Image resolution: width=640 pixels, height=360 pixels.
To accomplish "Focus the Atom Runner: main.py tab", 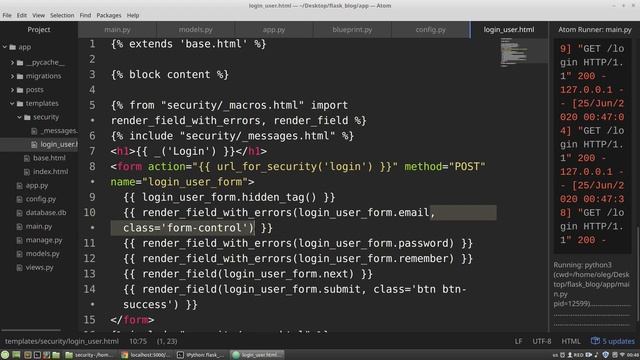I will 595,29.
